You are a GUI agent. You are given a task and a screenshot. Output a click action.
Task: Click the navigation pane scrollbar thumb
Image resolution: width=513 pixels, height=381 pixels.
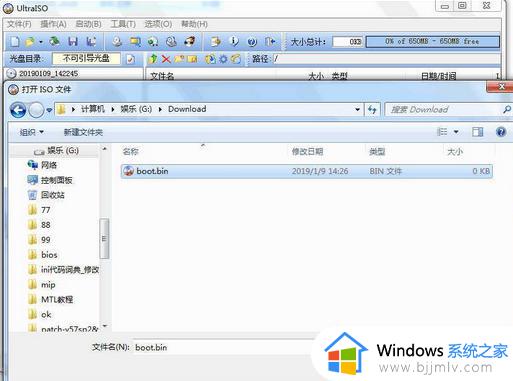[104, 238]
